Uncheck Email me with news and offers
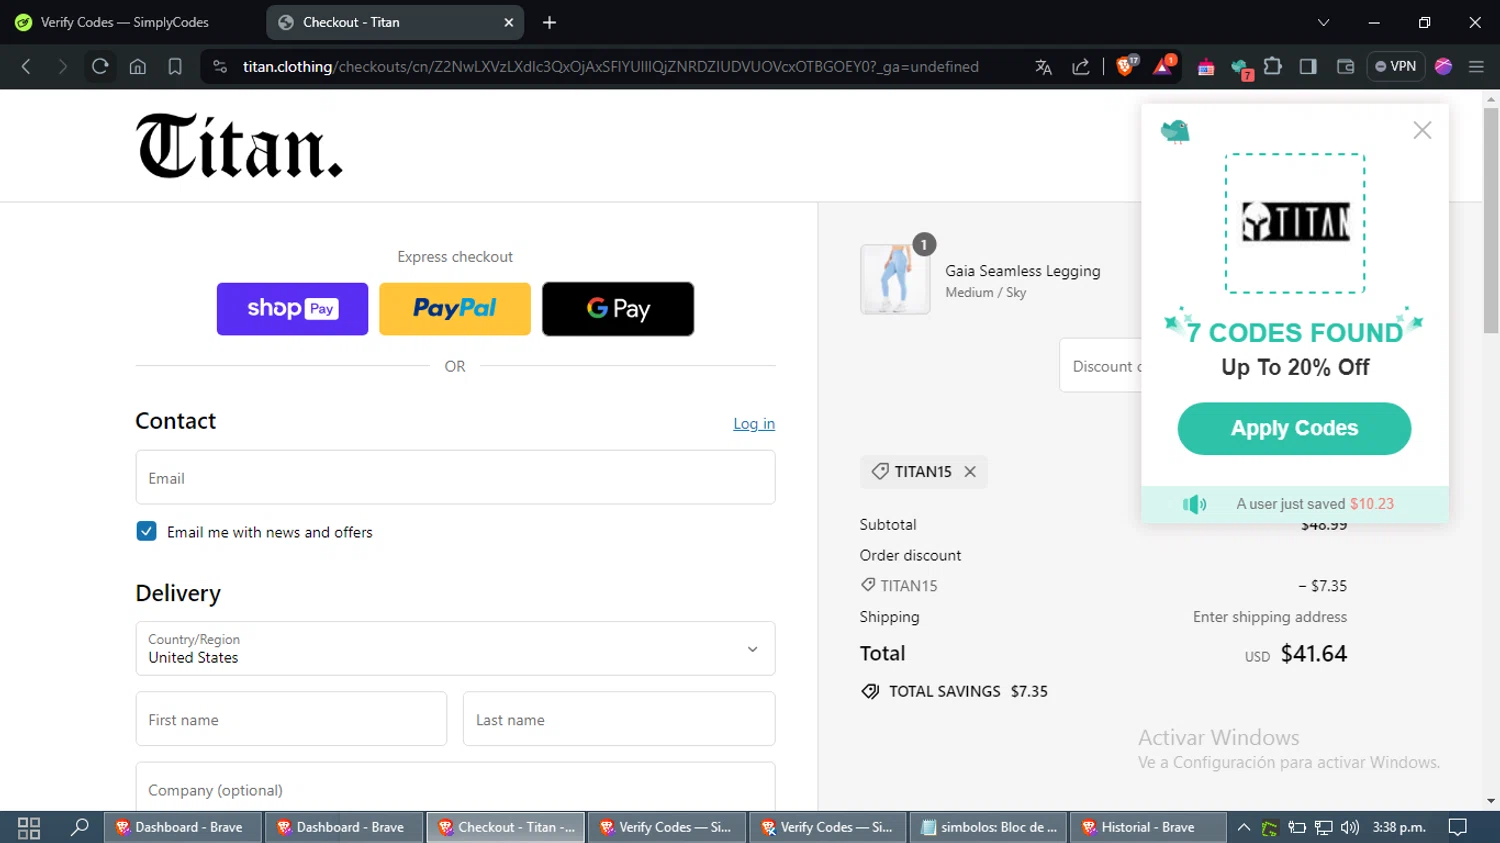This screenshot has height=843, width=1500. 146,531
